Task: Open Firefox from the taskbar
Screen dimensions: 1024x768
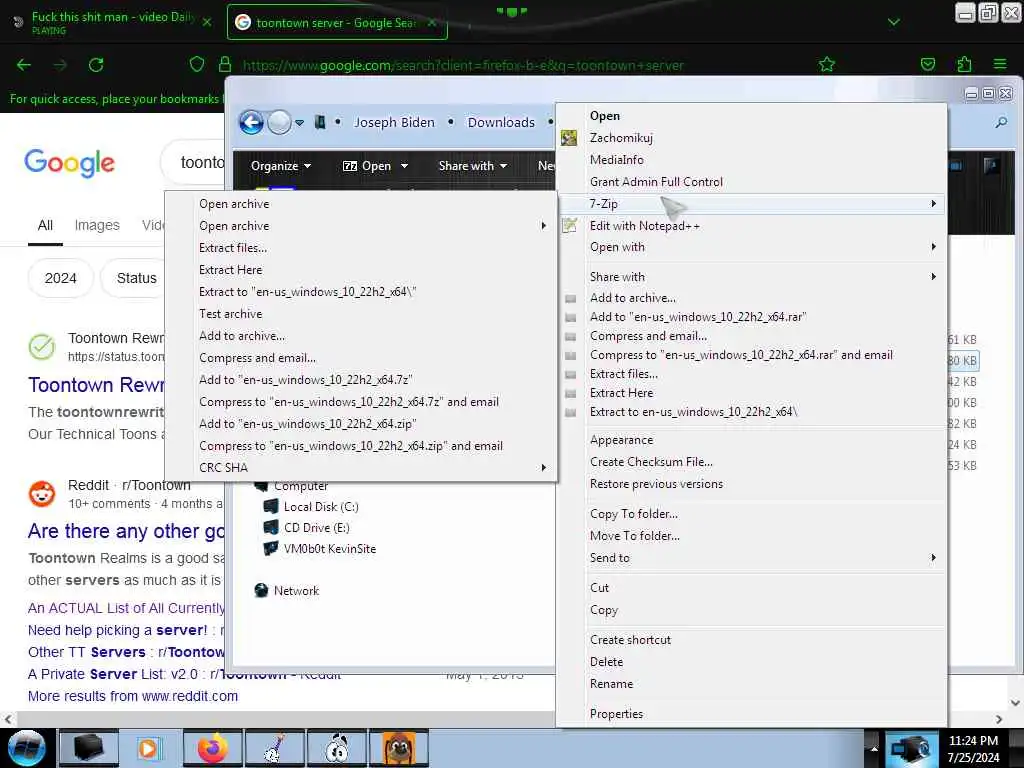Action: coord(213,748)
